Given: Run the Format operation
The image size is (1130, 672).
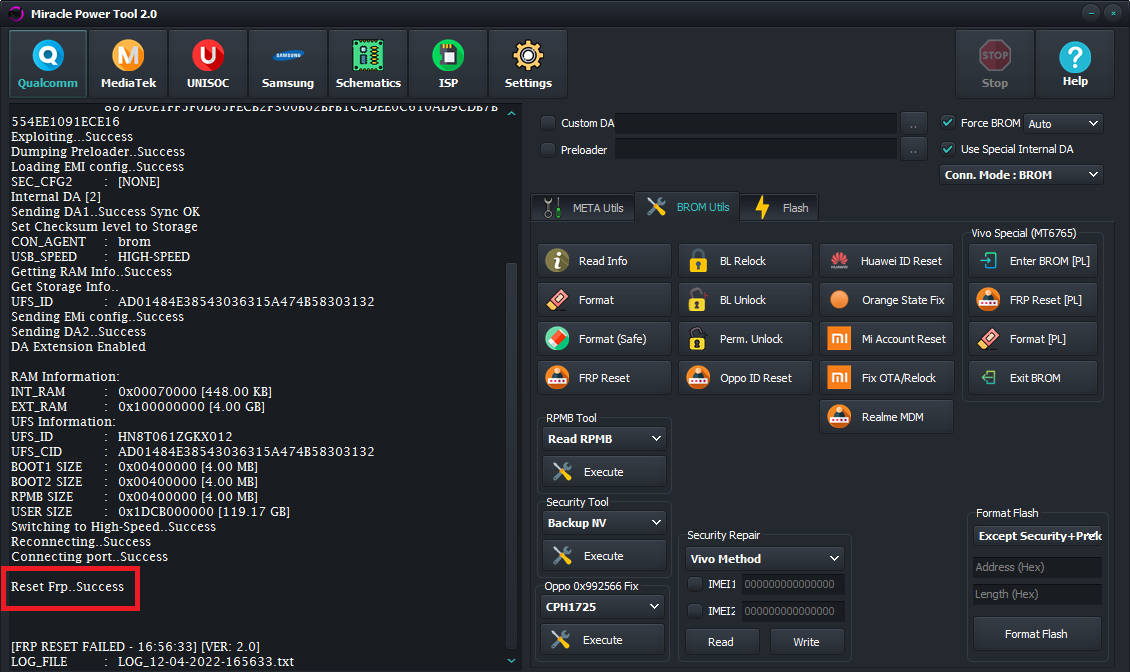Looking at the screenshot, I should click(x=604, y=300).
